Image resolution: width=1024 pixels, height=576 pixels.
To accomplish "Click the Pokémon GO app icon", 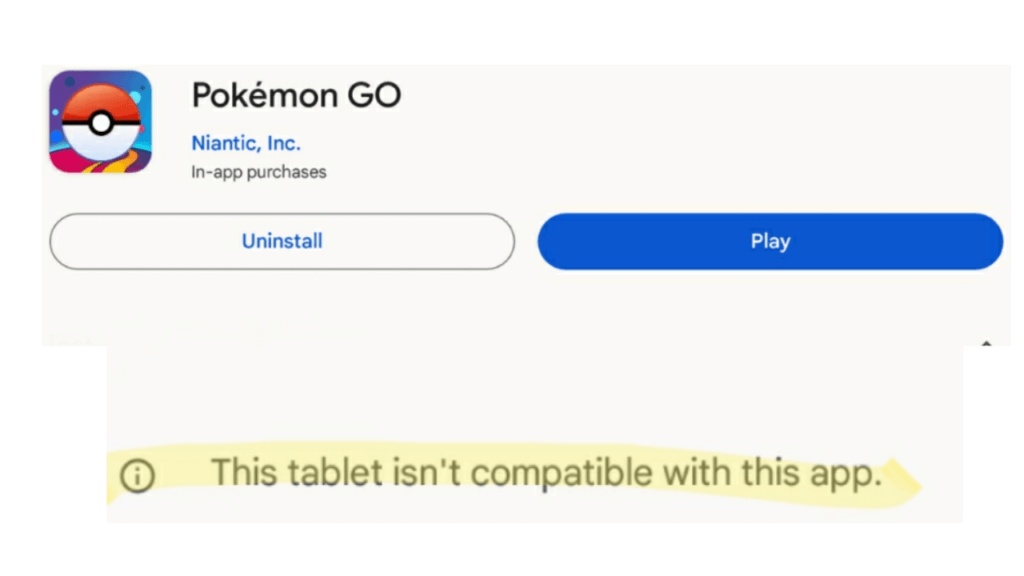I will coord(100,121).
